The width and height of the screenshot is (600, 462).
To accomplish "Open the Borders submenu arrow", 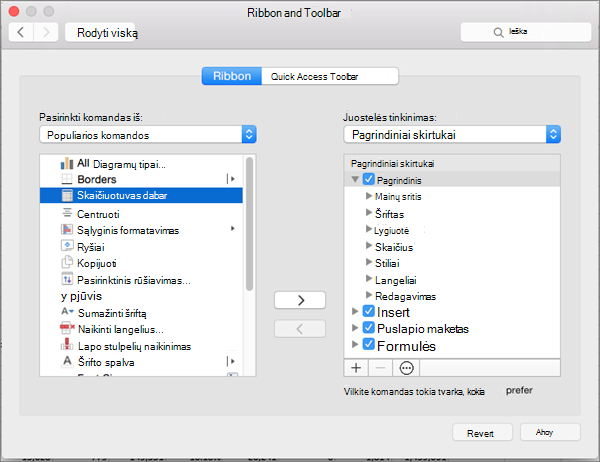I will (x=231, y=179).
